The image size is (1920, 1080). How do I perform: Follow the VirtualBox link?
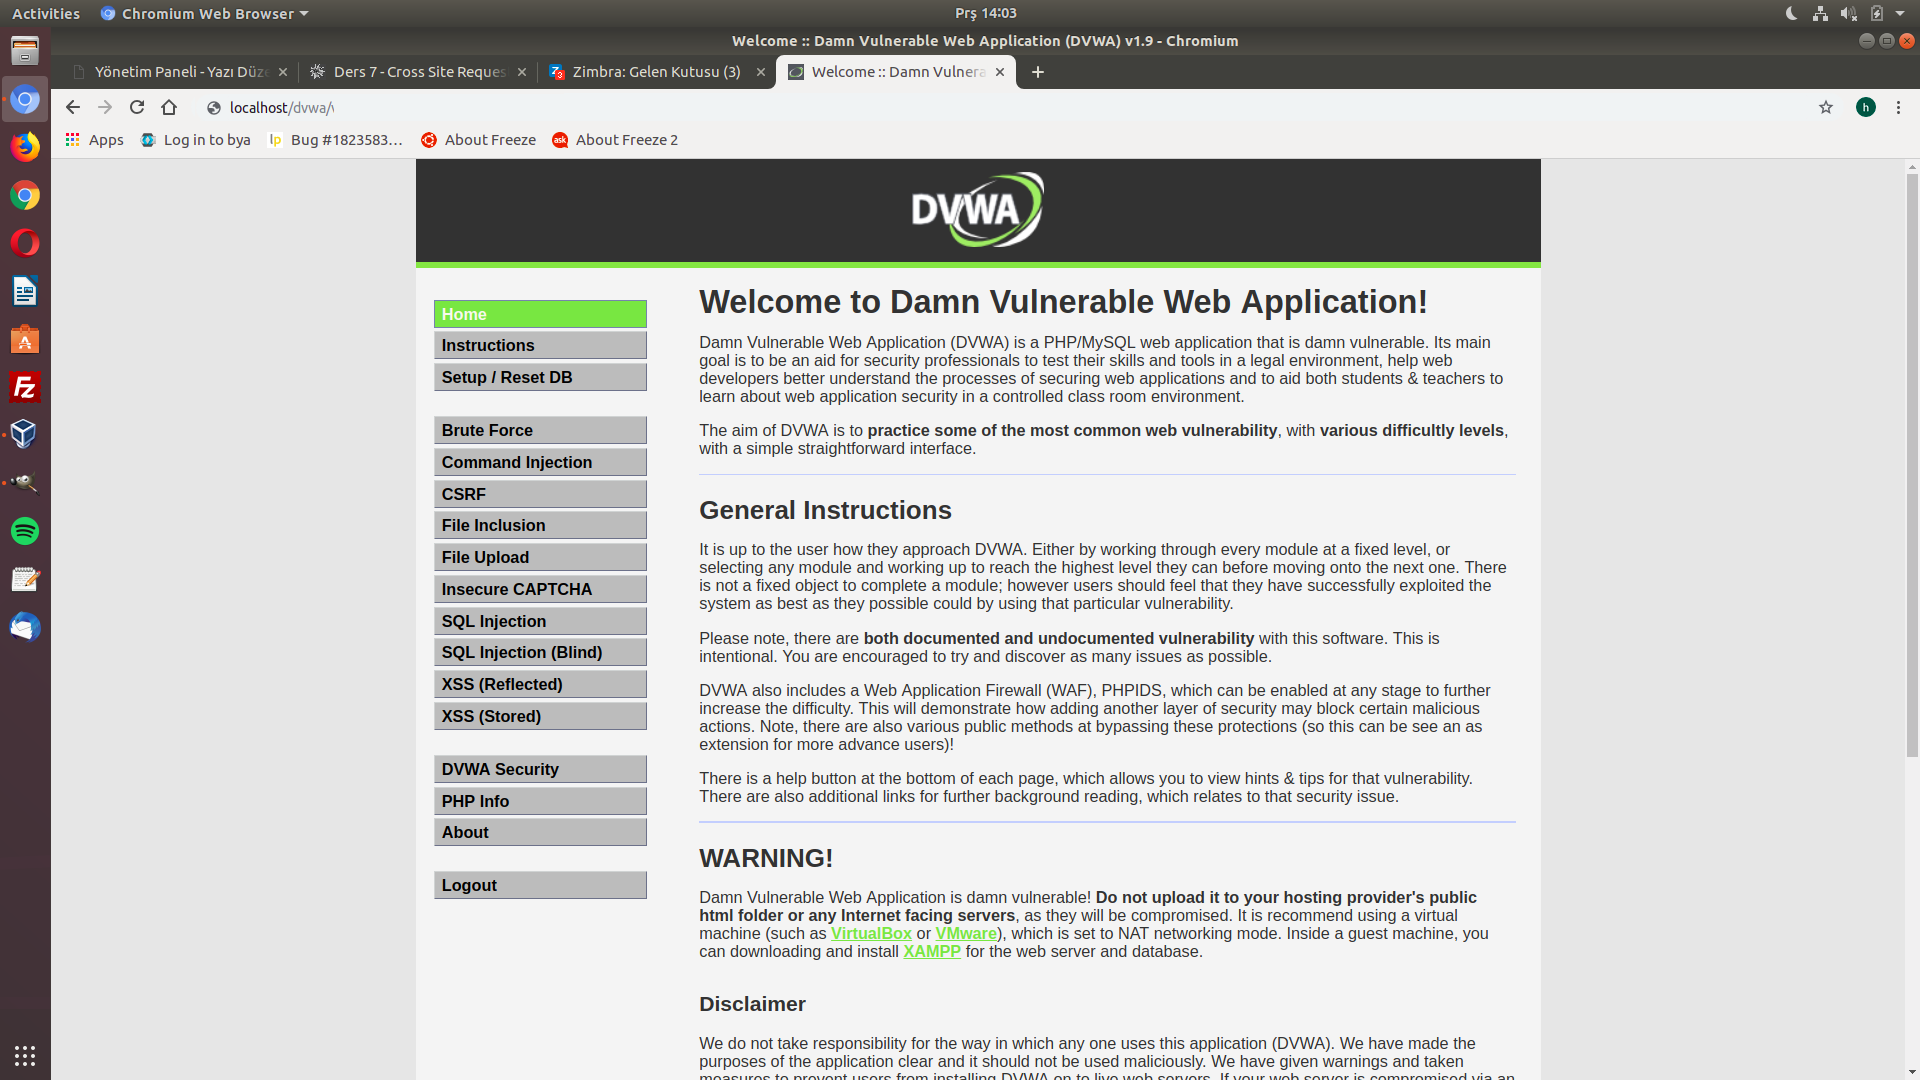(871, 933)
